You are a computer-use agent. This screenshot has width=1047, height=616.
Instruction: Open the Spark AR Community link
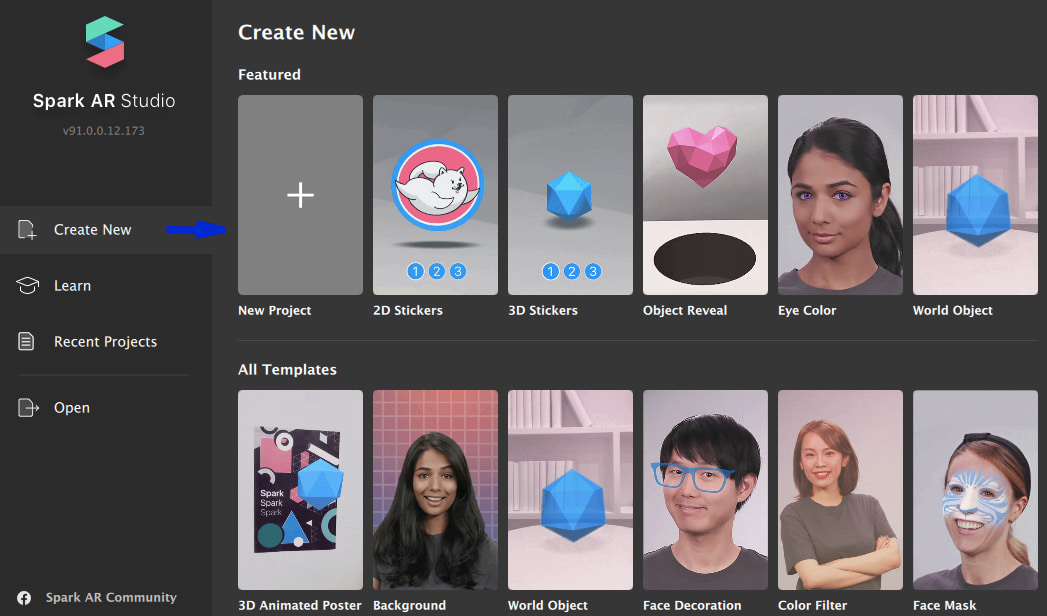[x=110, y=598]
